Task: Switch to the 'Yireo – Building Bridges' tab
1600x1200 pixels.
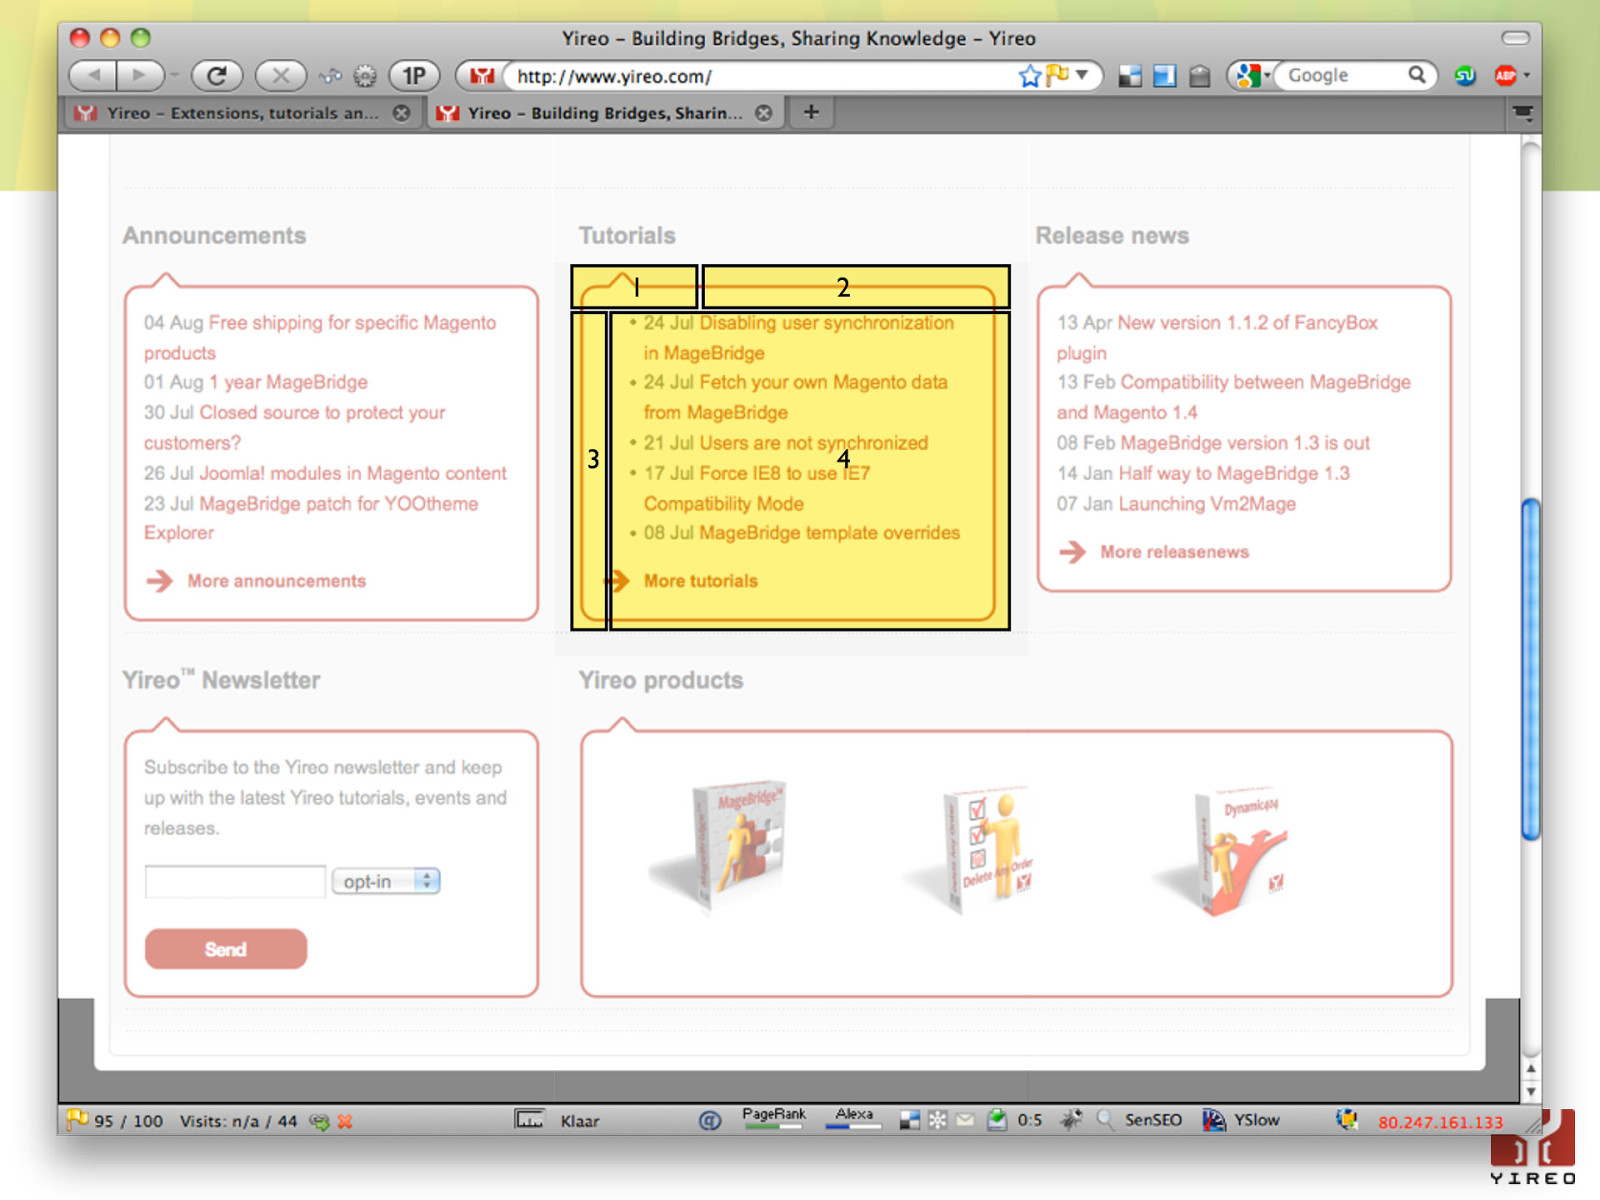Action: pyautogui.click(x=603, y=113)
